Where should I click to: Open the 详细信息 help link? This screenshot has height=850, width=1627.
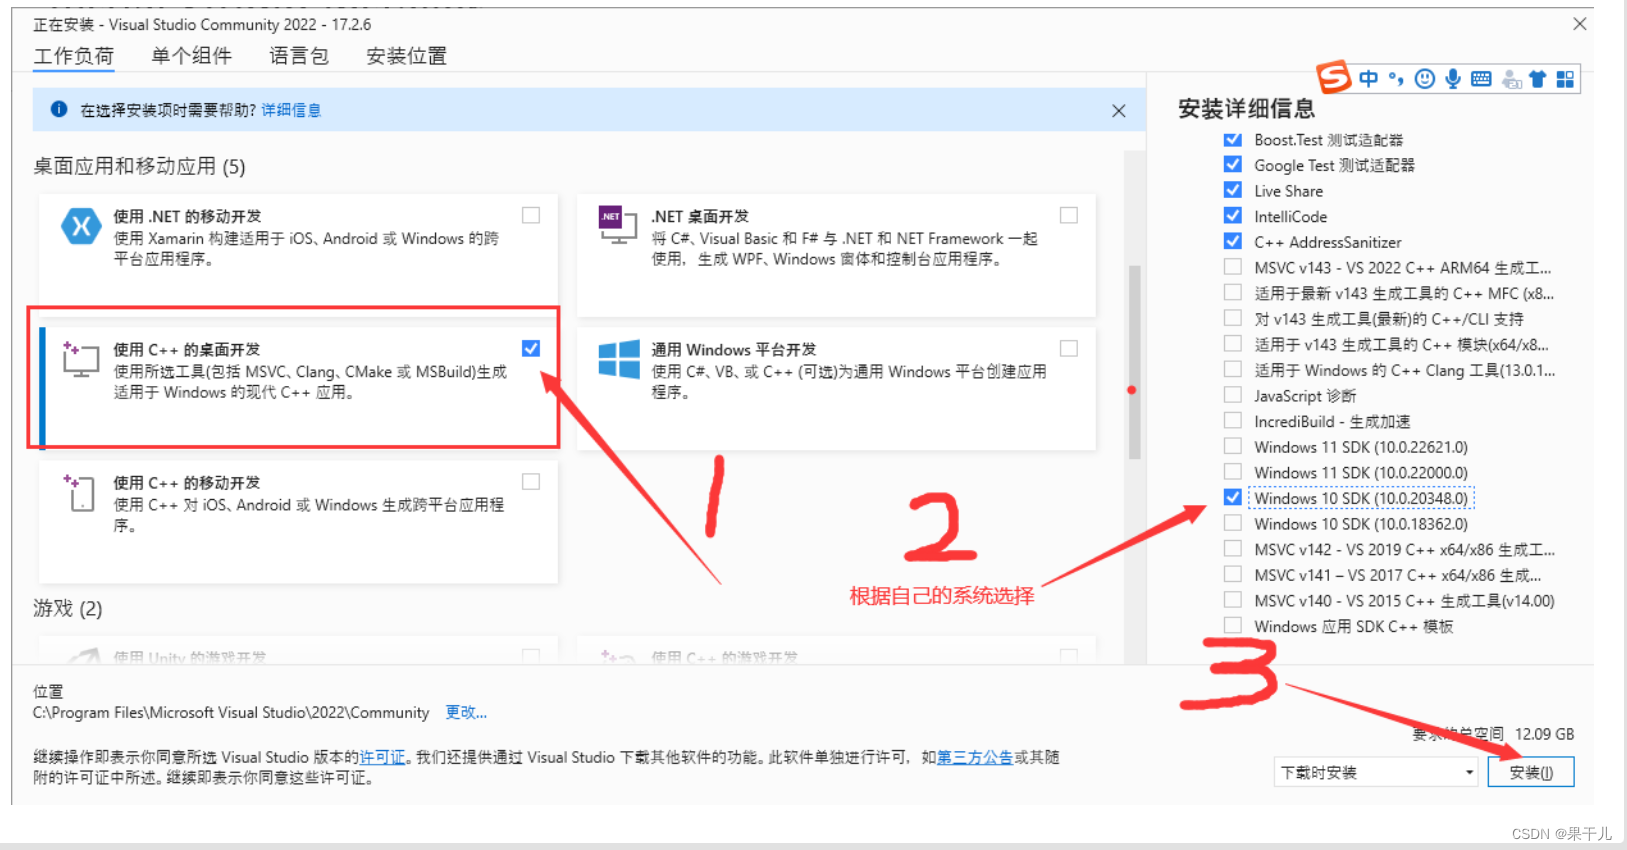[291, 110]
